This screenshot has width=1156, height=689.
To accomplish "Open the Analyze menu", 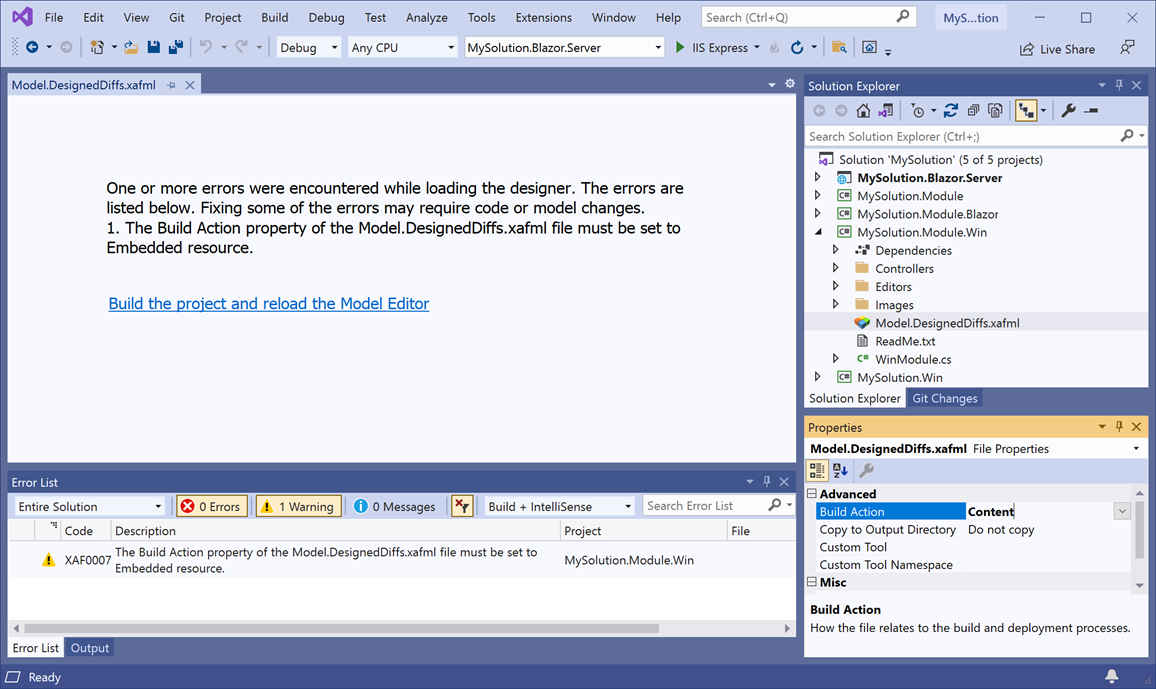I will tap(426, 17).
